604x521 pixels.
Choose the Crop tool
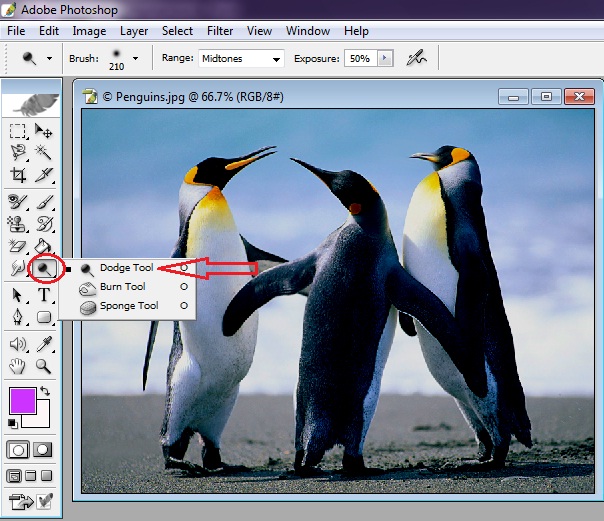point(17,174)
